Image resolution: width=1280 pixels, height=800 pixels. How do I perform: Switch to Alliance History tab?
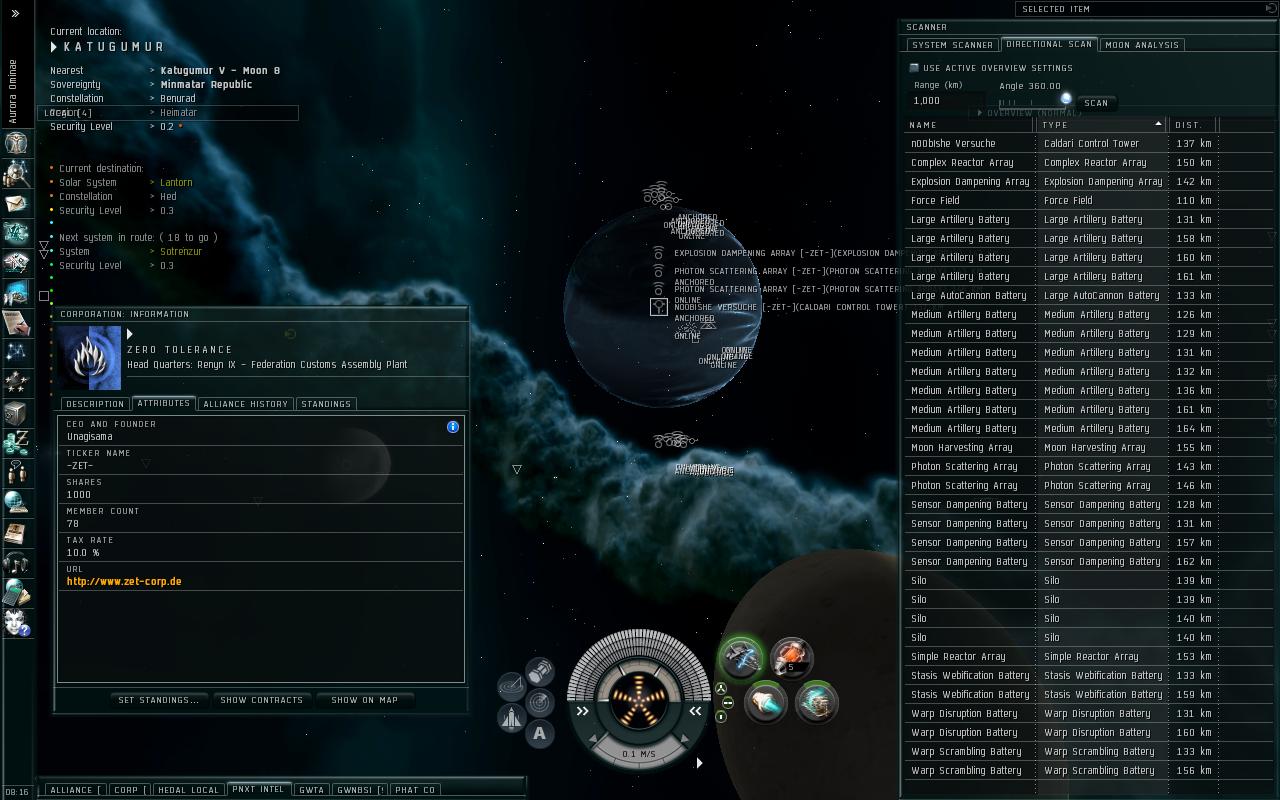(245, 404)
